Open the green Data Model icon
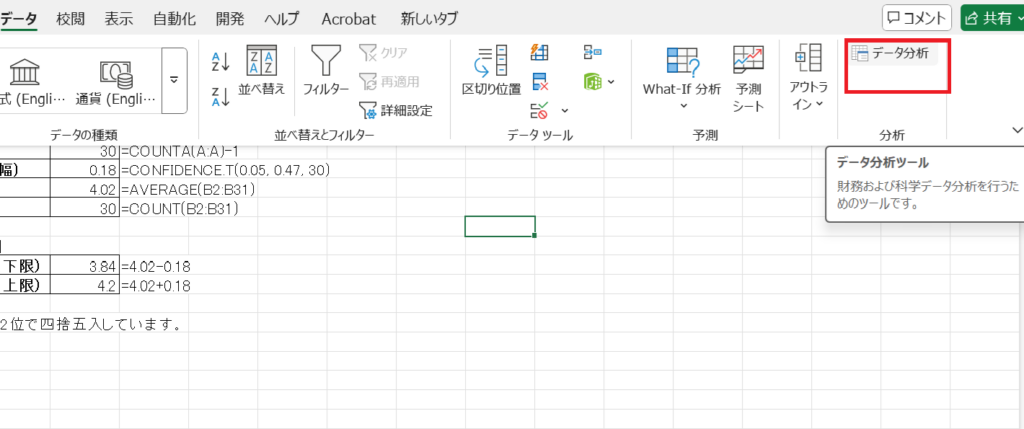 click(592, 82)
